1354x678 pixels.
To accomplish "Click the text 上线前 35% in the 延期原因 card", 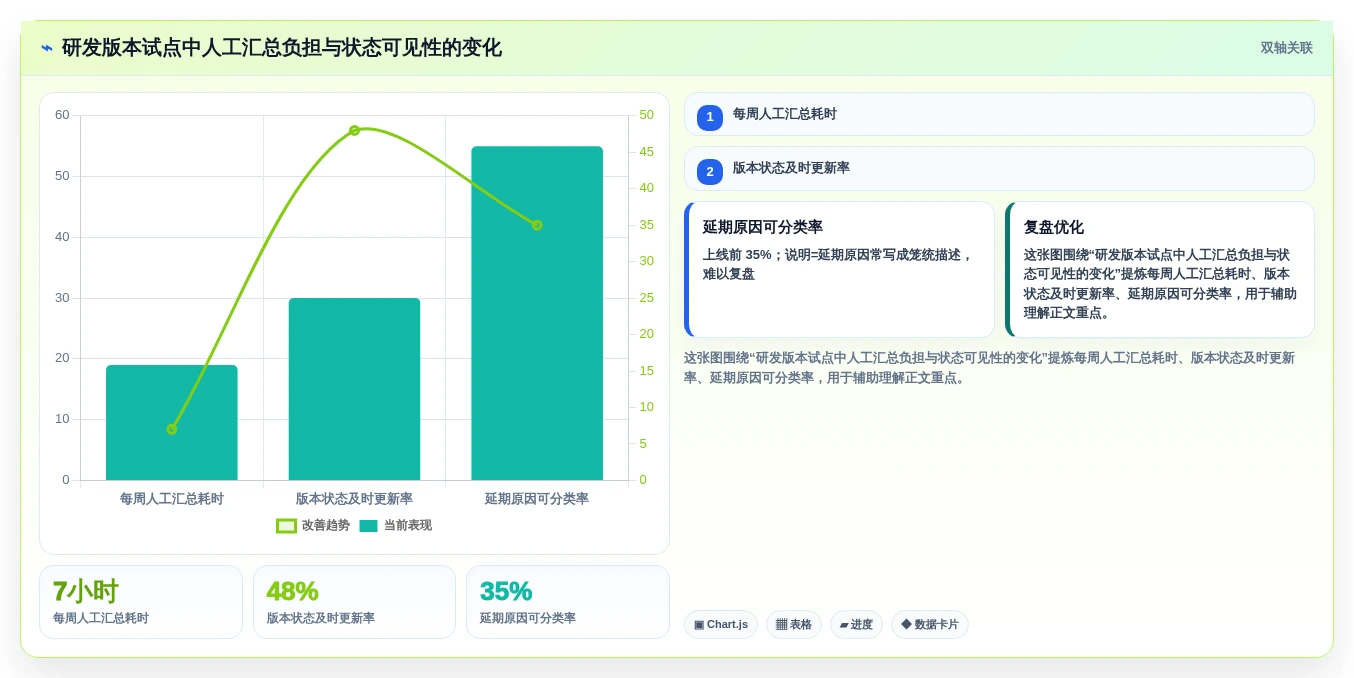I will coord(737,255).
